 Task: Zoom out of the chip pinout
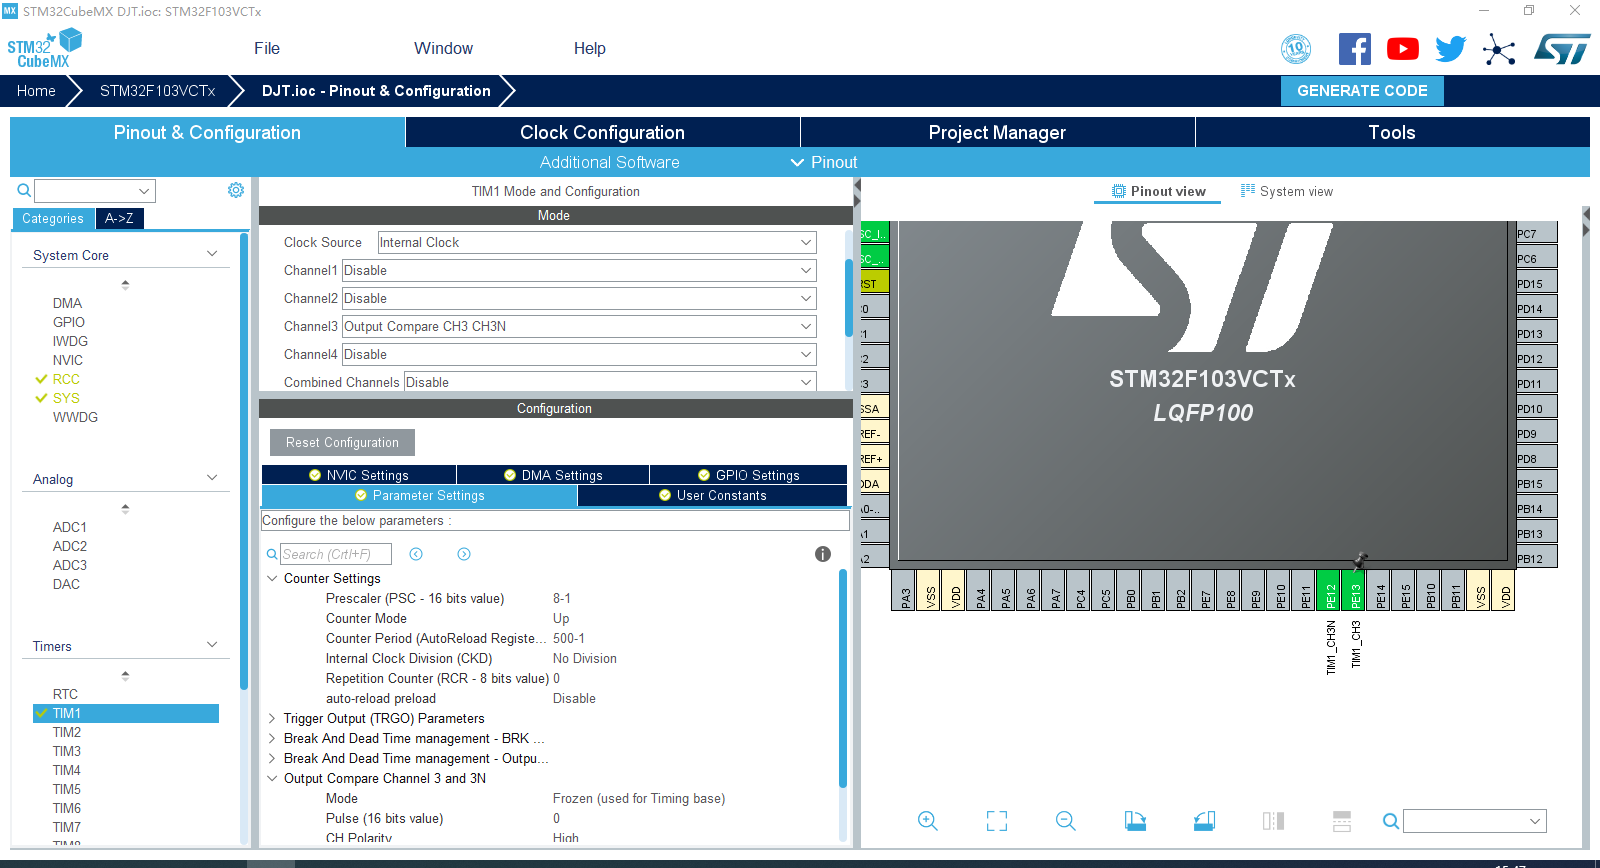click(x=1066, y=821)
